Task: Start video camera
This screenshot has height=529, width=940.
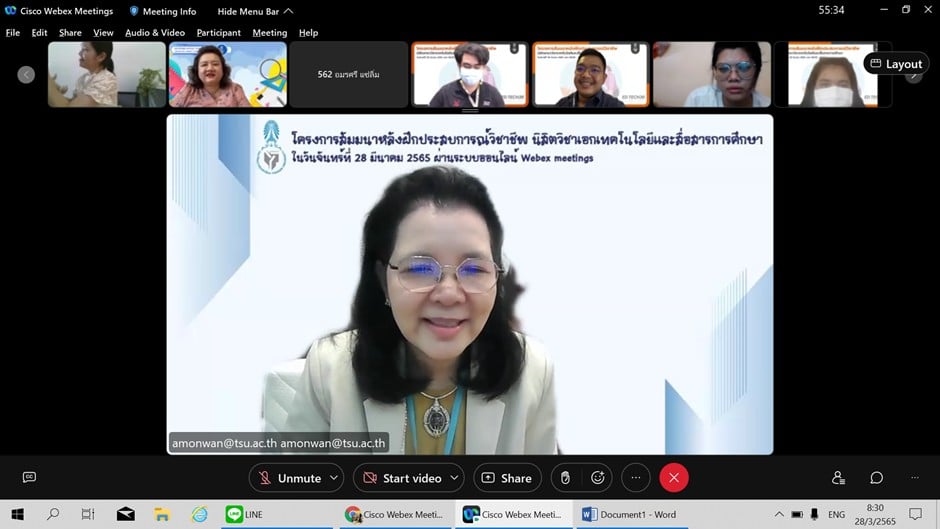Action: point(402,478)
